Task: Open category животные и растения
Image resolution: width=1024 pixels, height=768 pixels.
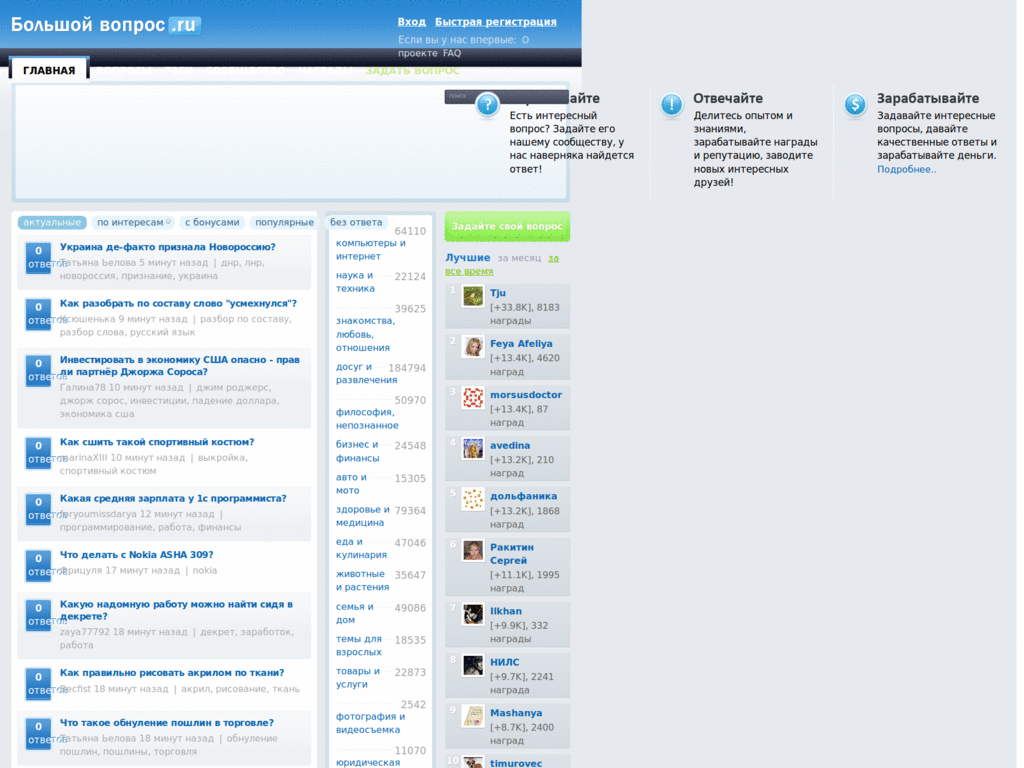Action: pyautogui.click(x=362, y=581)
